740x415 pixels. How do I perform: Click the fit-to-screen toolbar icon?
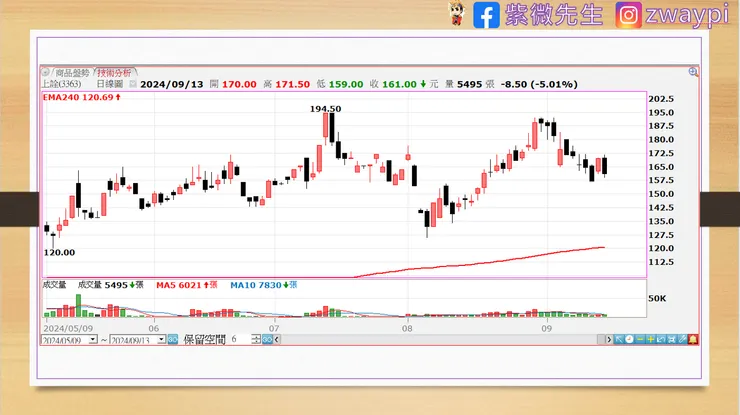coord(672,339)
